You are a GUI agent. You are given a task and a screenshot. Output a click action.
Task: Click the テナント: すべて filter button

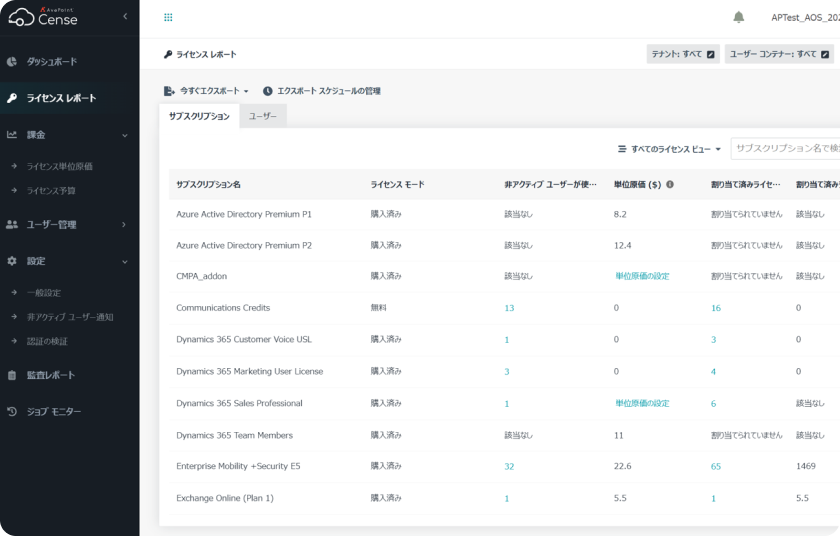coord(683,54)
